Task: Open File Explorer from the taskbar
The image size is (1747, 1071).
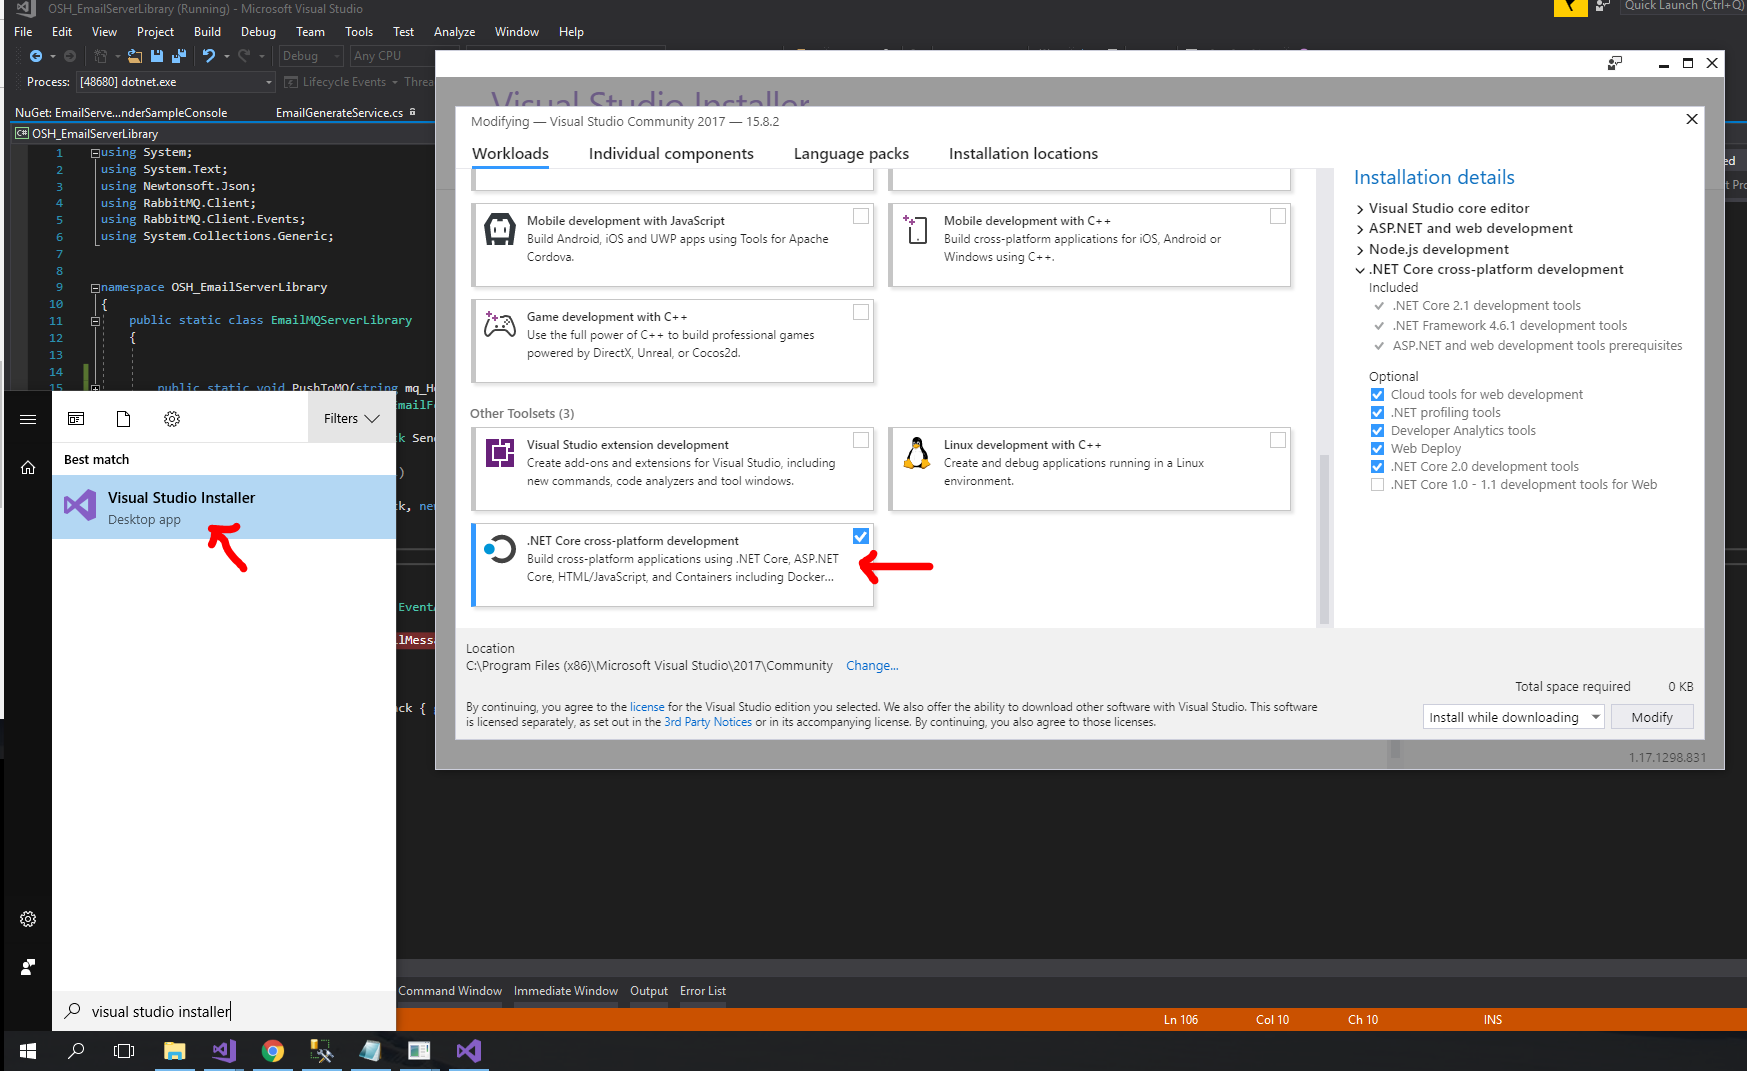Action: pos(175,1051)
